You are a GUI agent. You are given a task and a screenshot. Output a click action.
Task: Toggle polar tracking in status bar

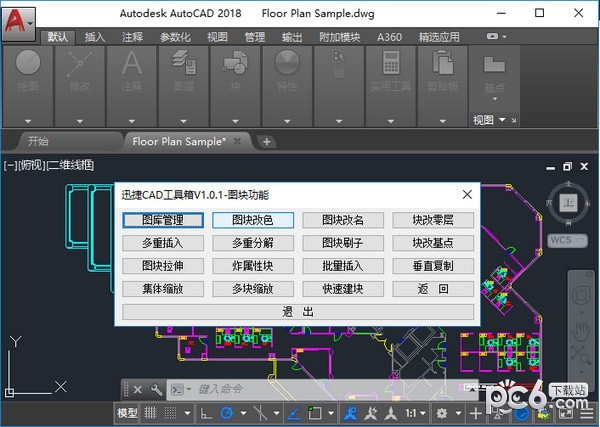click(x=228, y=413)
